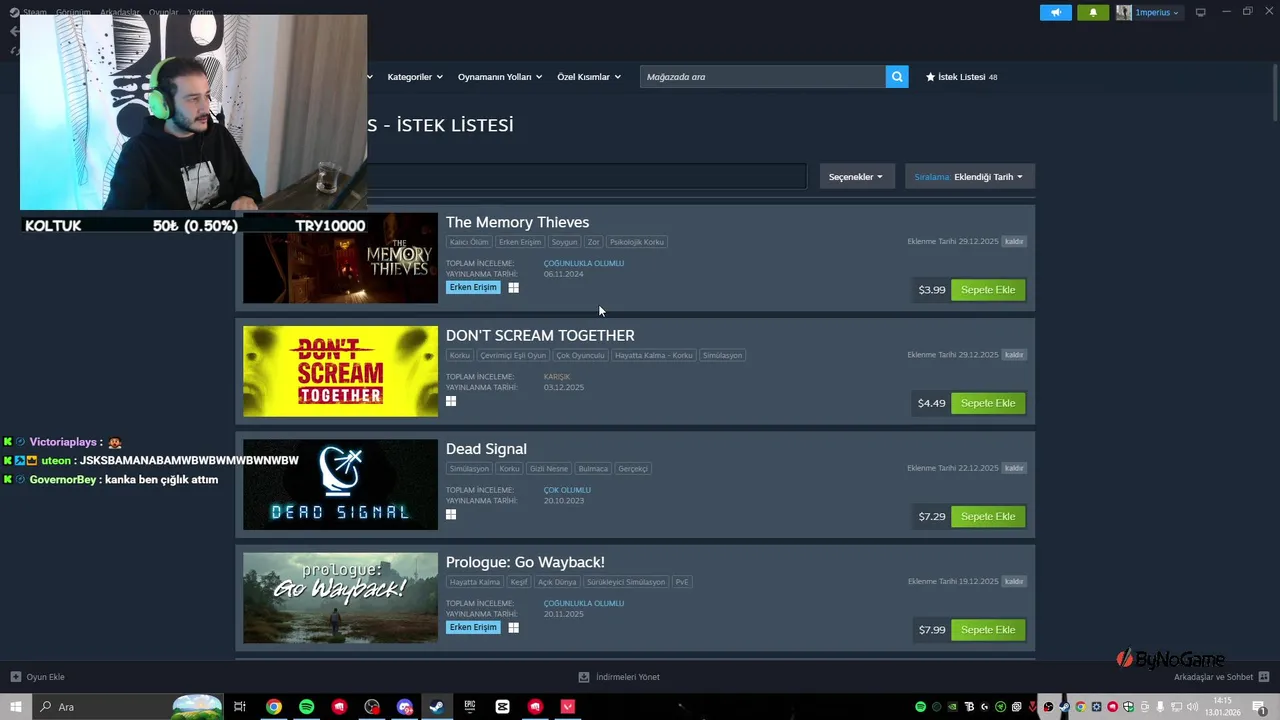Screen dimensions: 1280x720
Task: Remove The Memory Thieves with kaldır
Action: point(1014,242)
